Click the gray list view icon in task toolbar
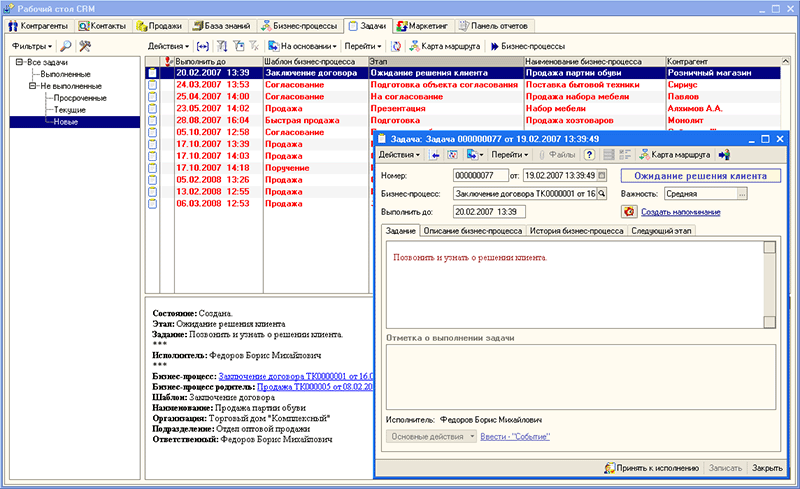 pyautogui.click(x=609, y=155)
